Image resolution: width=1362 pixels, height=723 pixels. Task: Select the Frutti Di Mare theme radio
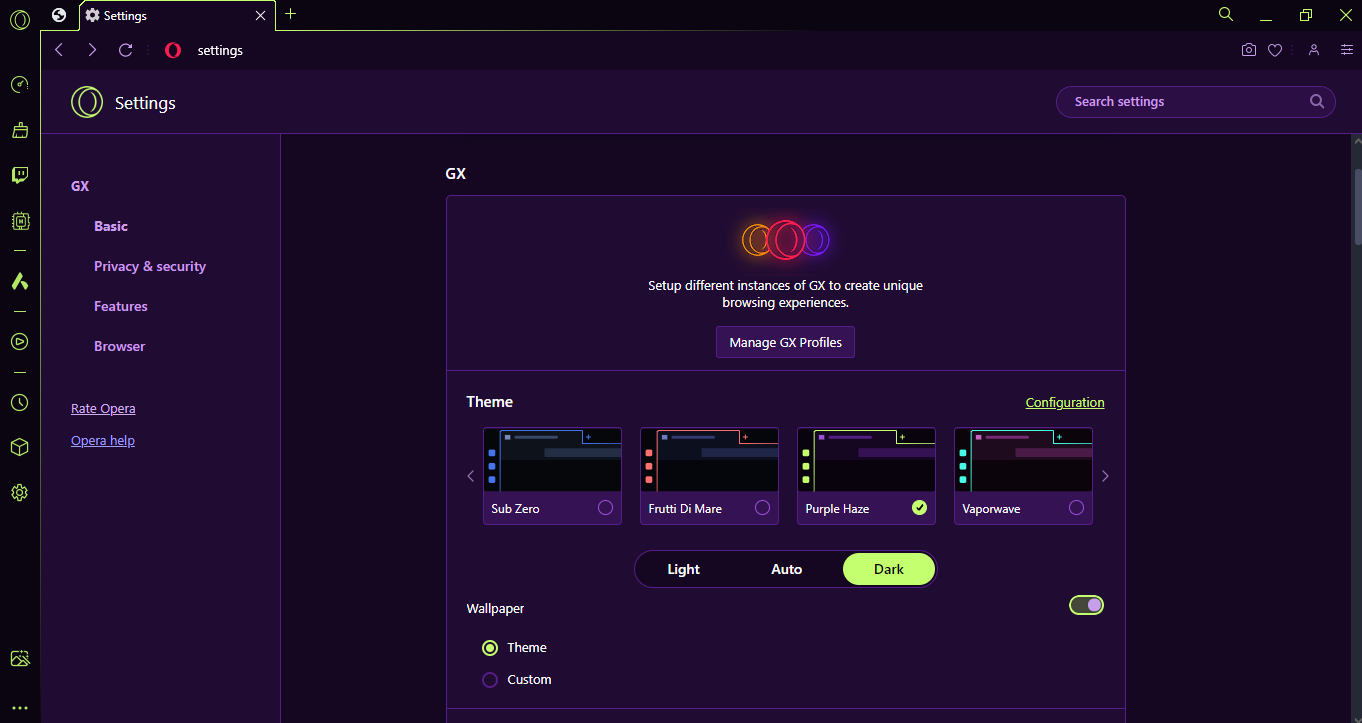[x=762, y=508]
